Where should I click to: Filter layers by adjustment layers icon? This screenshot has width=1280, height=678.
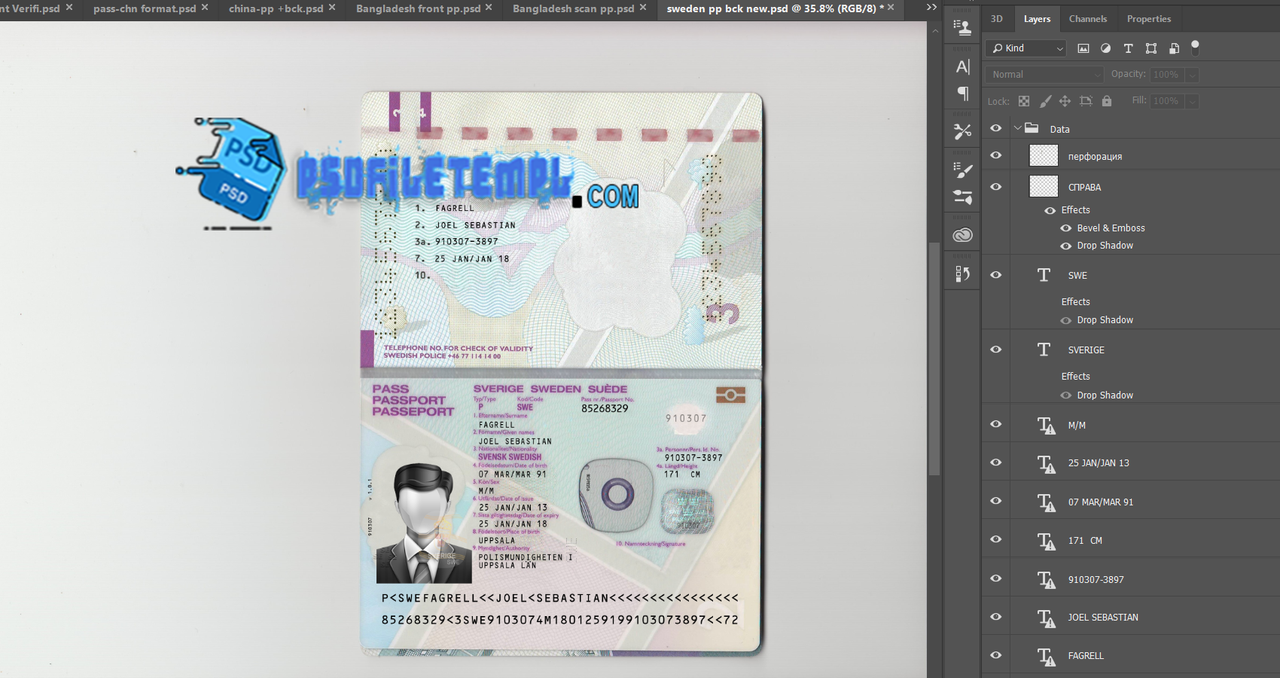[1106, 48]
